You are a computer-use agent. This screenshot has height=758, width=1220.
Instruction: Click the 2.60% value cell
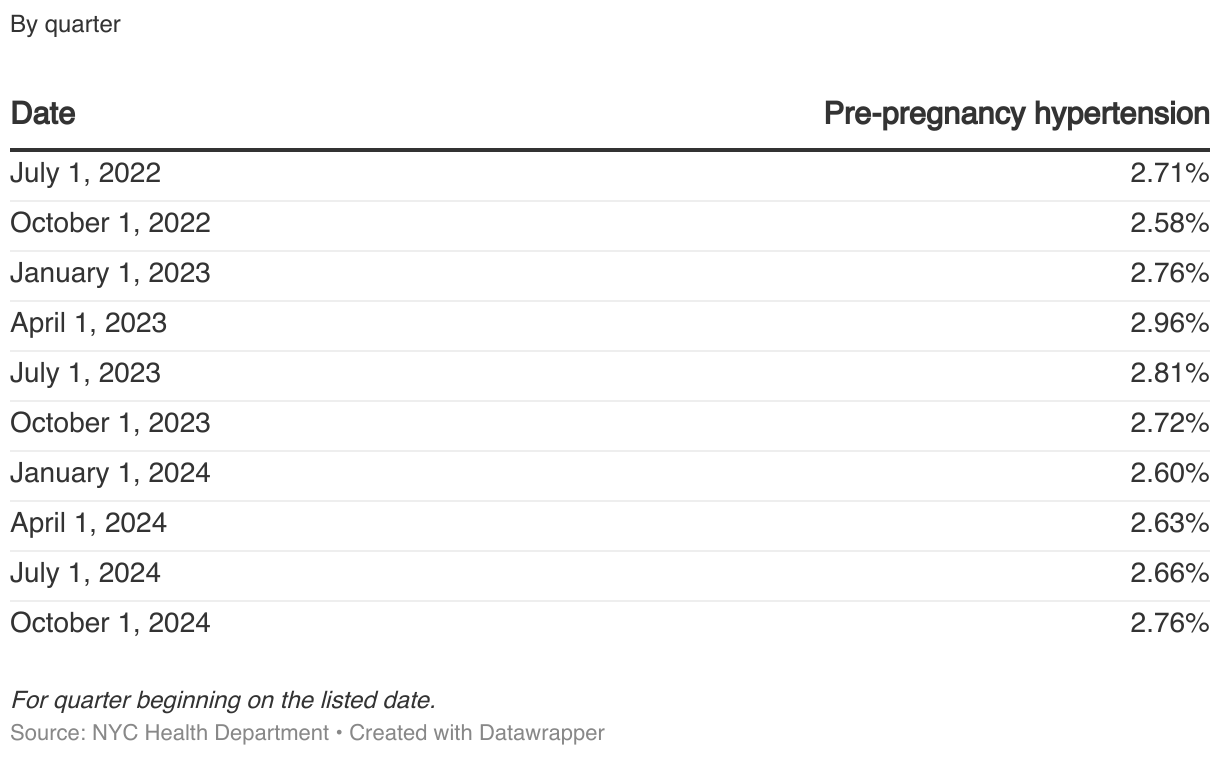[x=1169, y=473]
